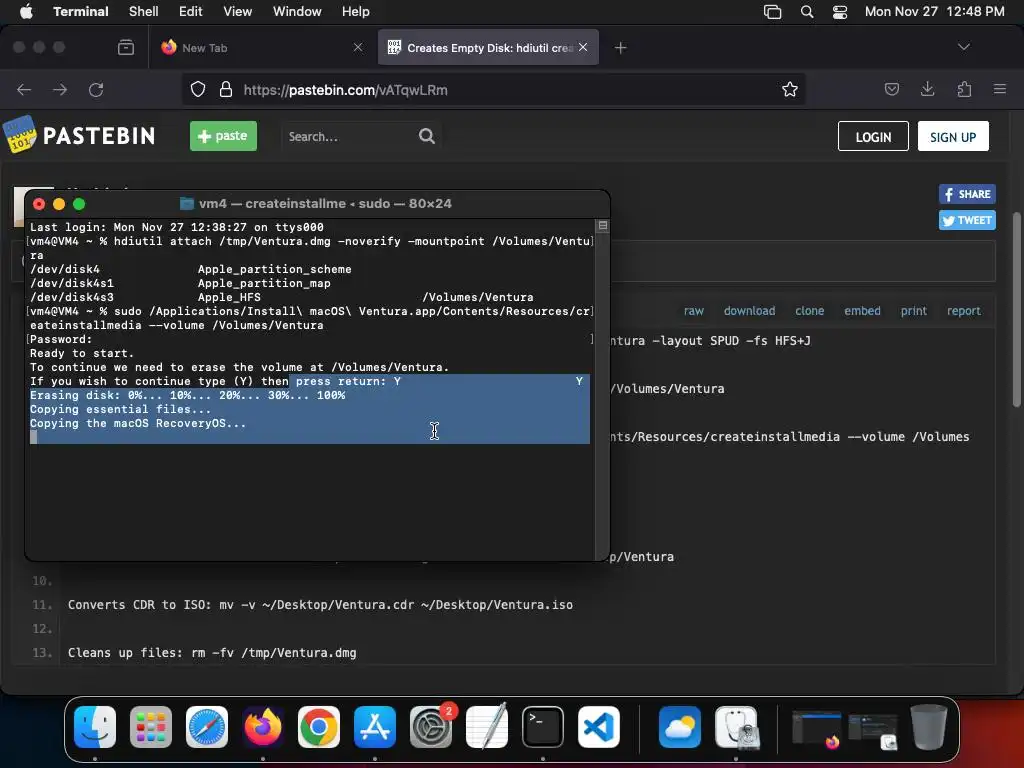
Task: Open Firefox application hamburger menu
Action: coord(1000,89)
